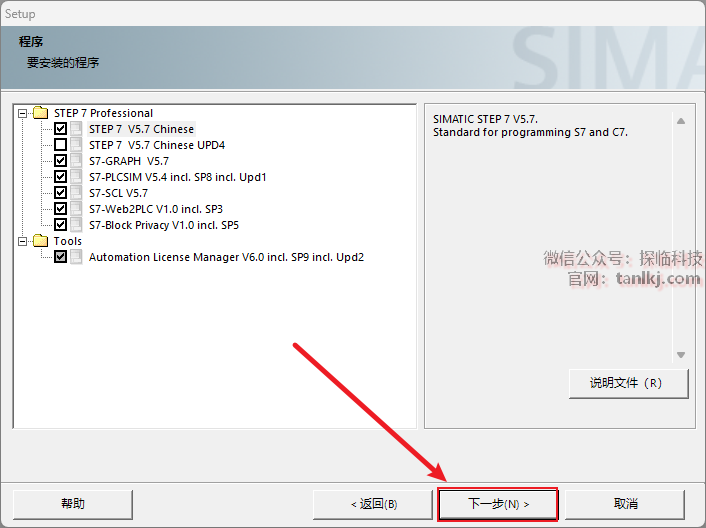Uncheck the S7-Web2PLC V1.0 checkbox
This screenshot has height=528, width=706.
coord(60,208)
